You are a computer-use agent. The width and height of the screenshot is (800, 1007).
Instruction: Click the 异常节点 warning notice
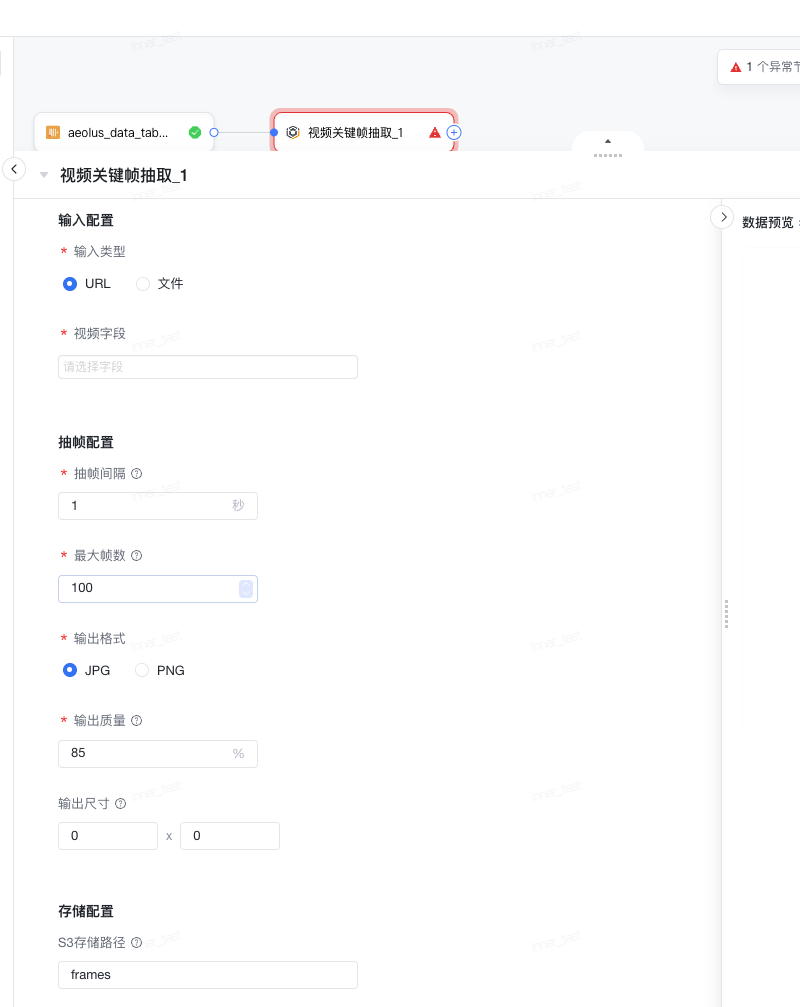pyautogui.click(x=765, y=67)
